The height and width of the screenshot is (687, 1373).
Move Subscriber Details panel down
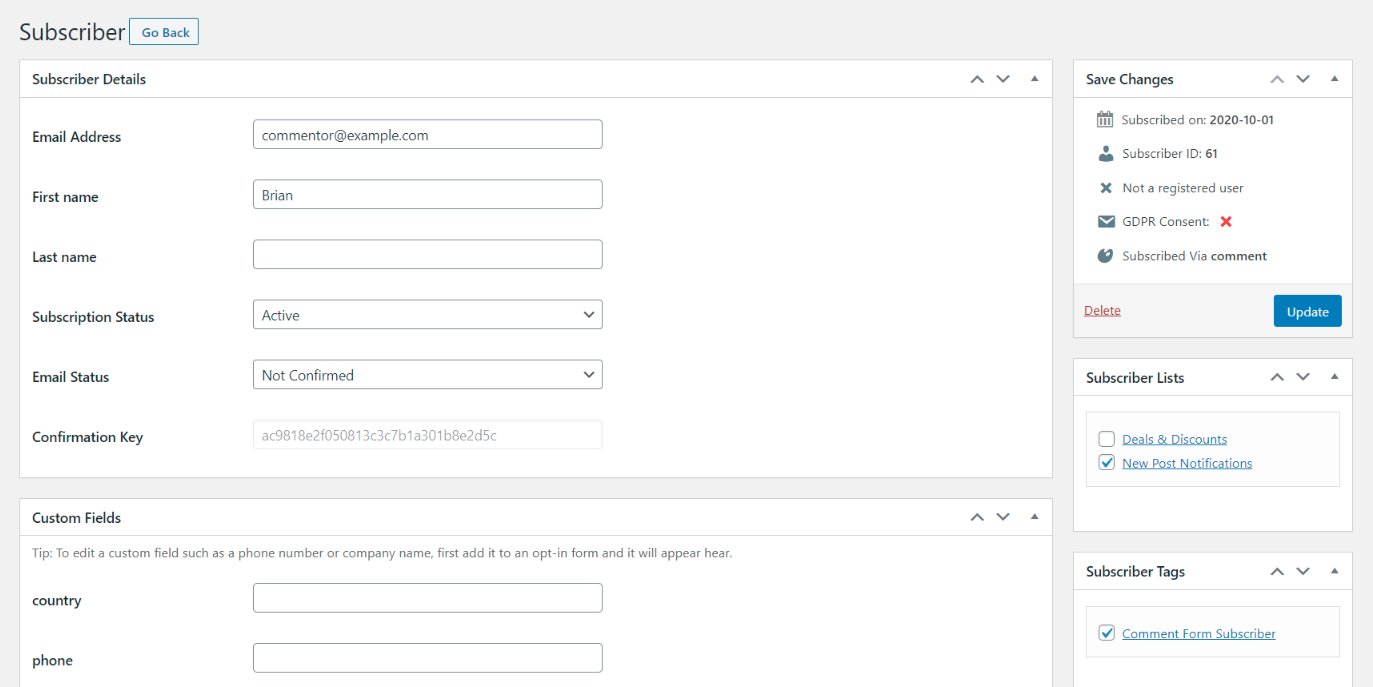1003,79
